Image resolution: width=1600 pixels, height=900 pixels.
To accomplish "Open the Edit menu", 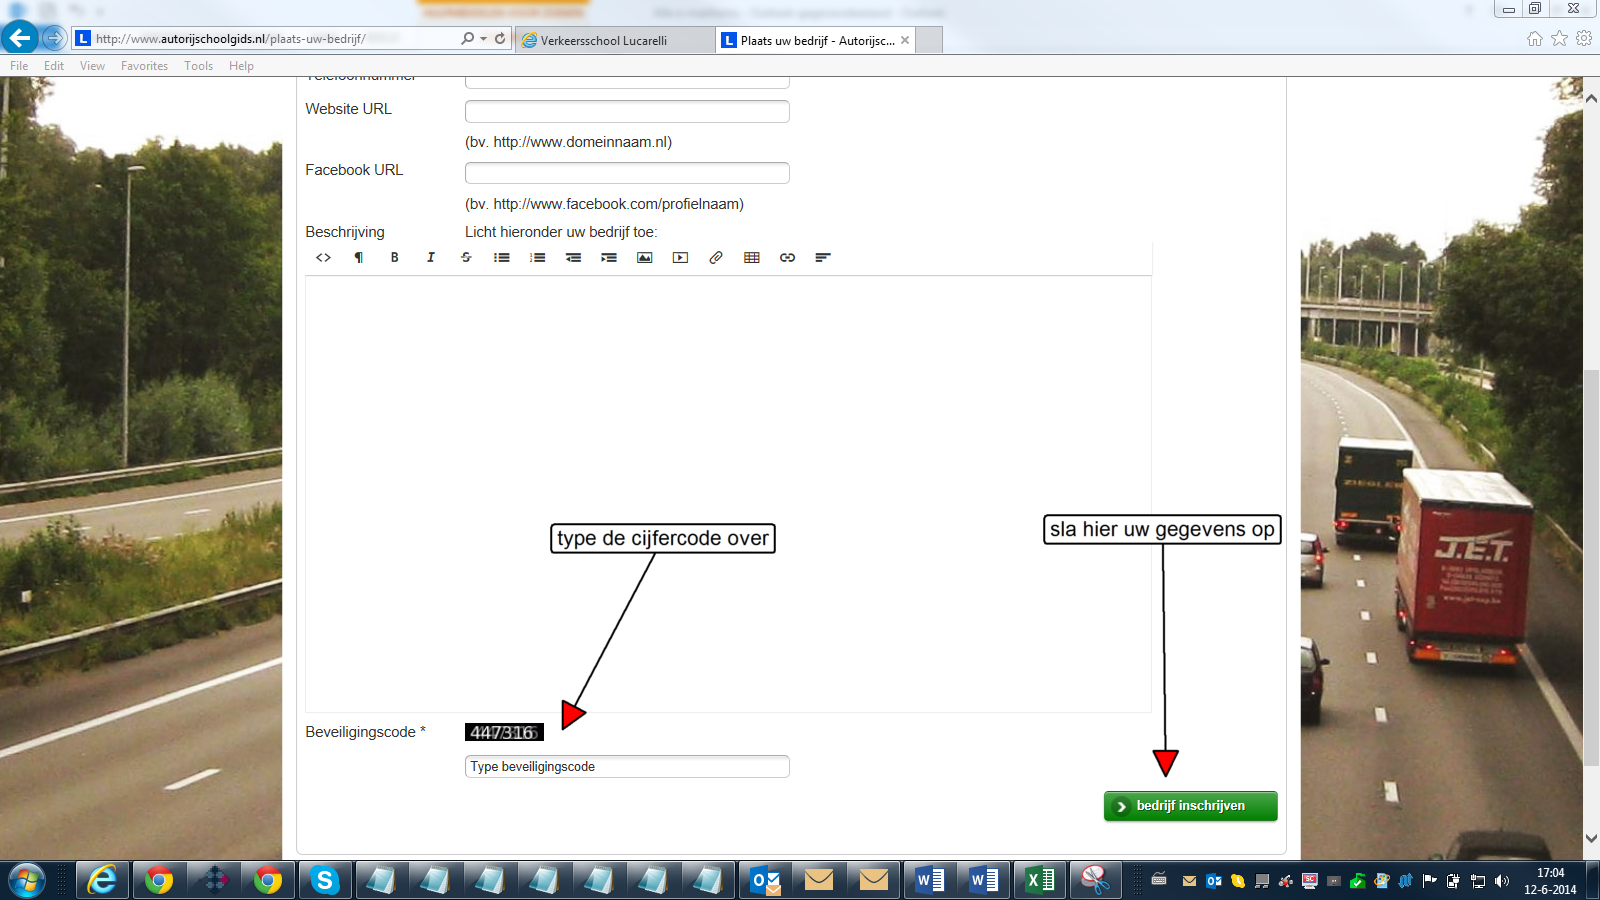I will [x=54, y=66].
